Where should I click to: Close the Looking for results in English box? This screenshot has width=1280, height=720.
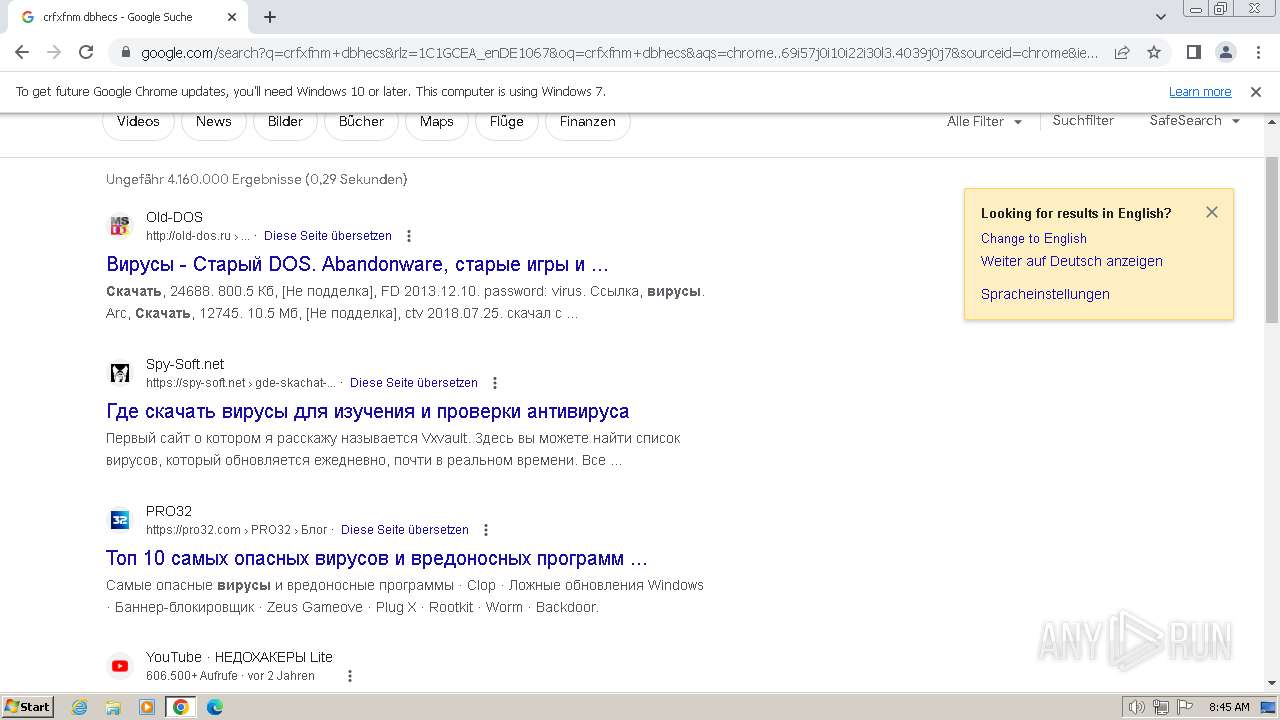[x=1212, y=212]
